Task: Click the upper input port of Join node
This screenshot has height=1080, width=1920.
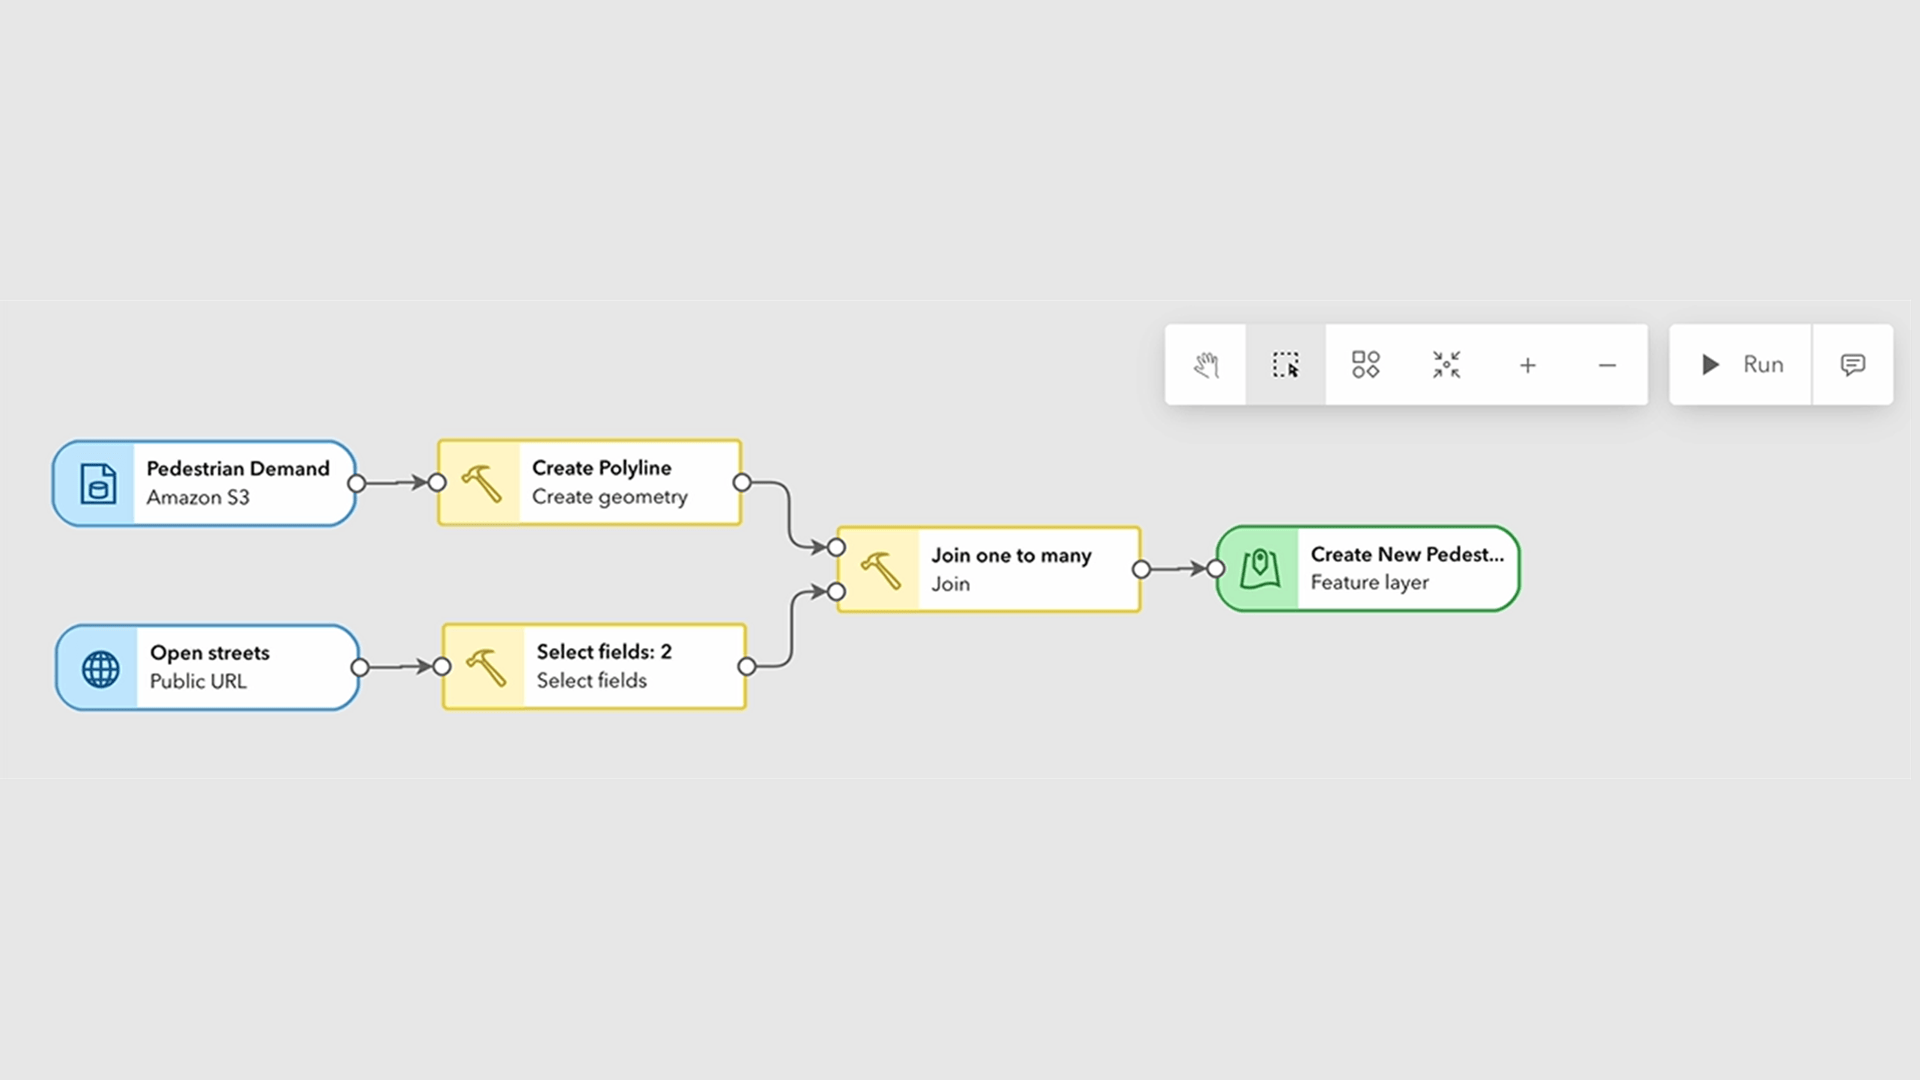Action: click(837, 547)
